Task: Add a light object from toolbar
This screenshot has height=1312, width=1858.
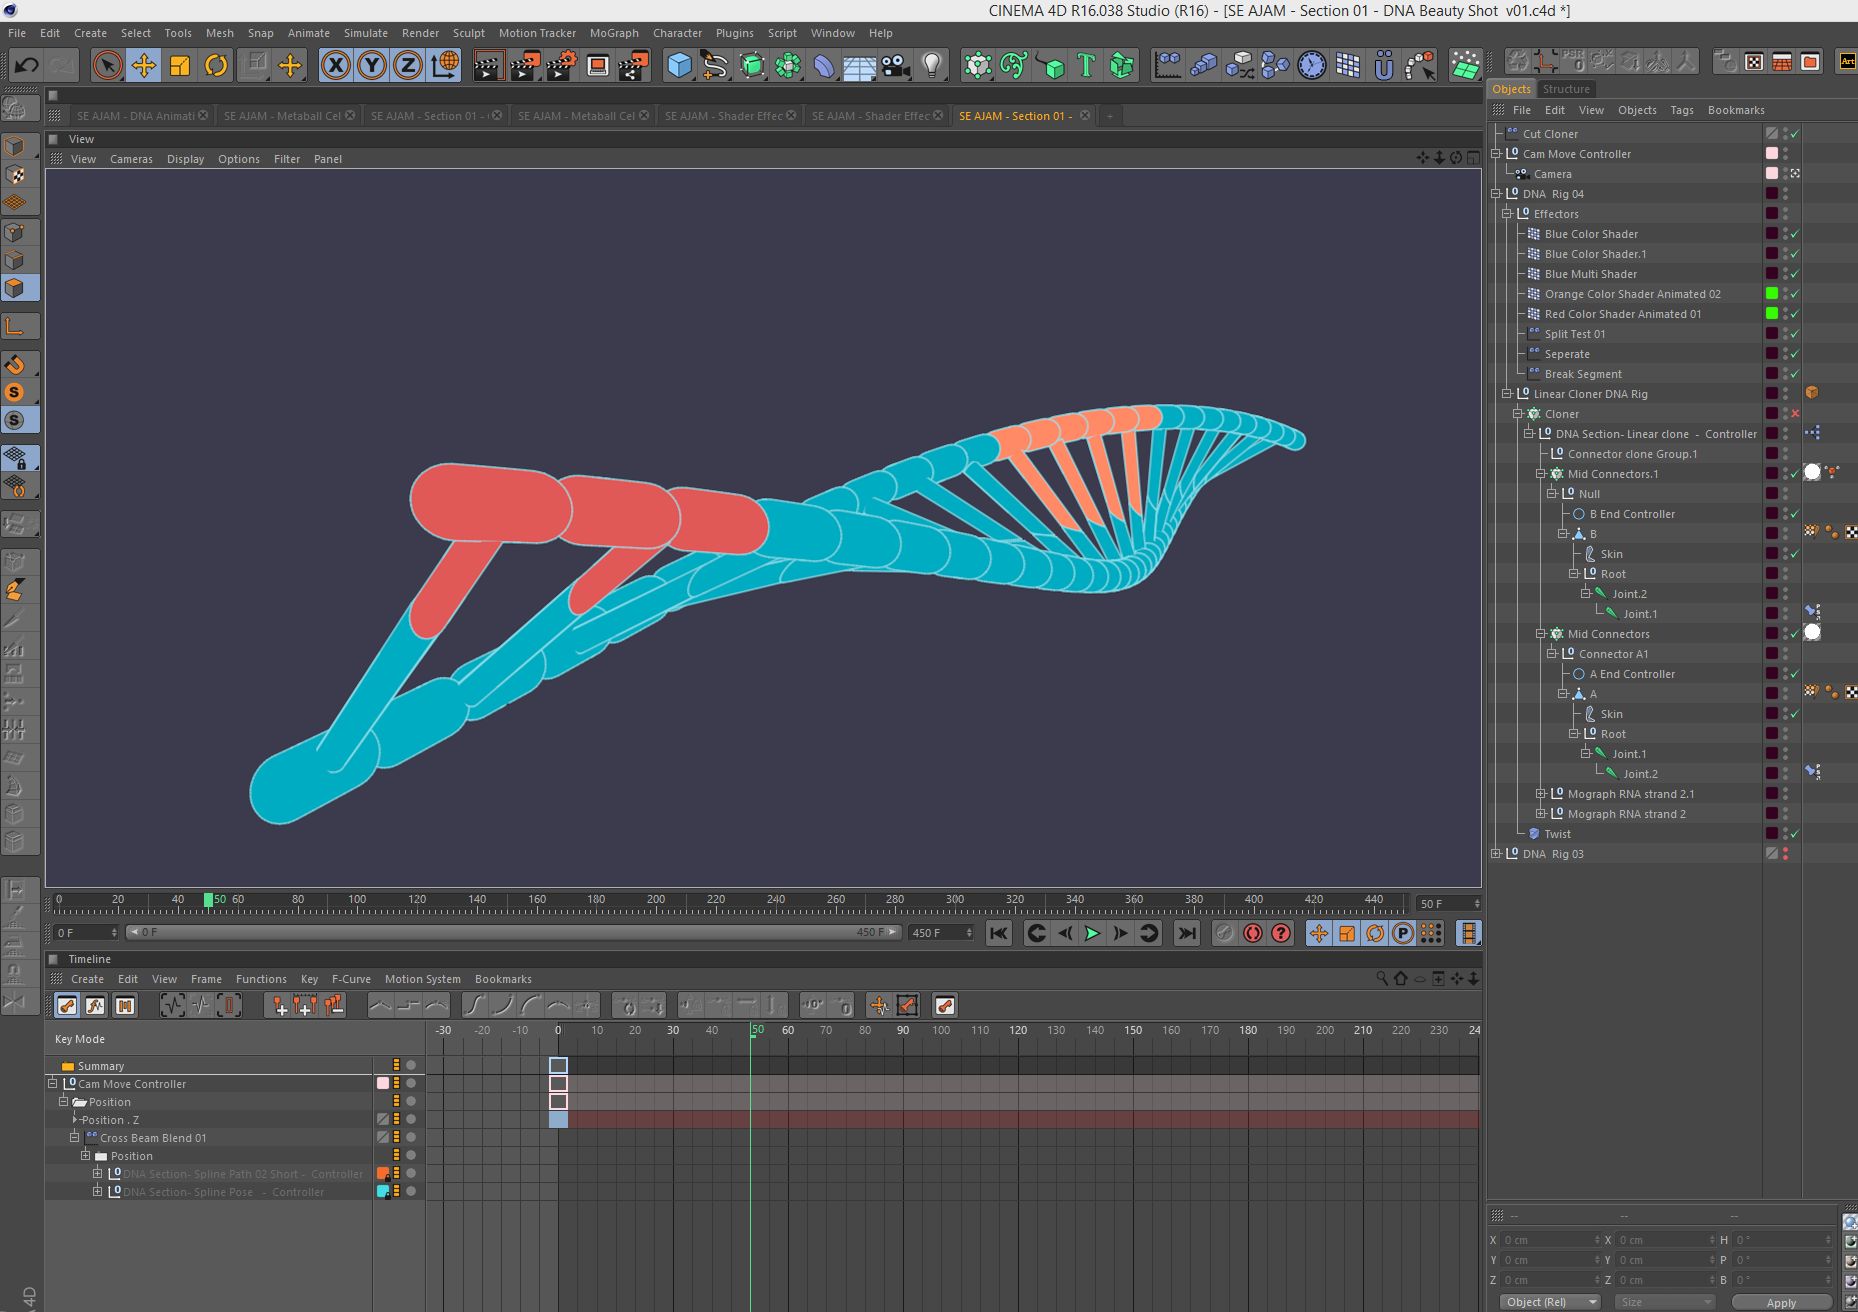Action: 932,66
